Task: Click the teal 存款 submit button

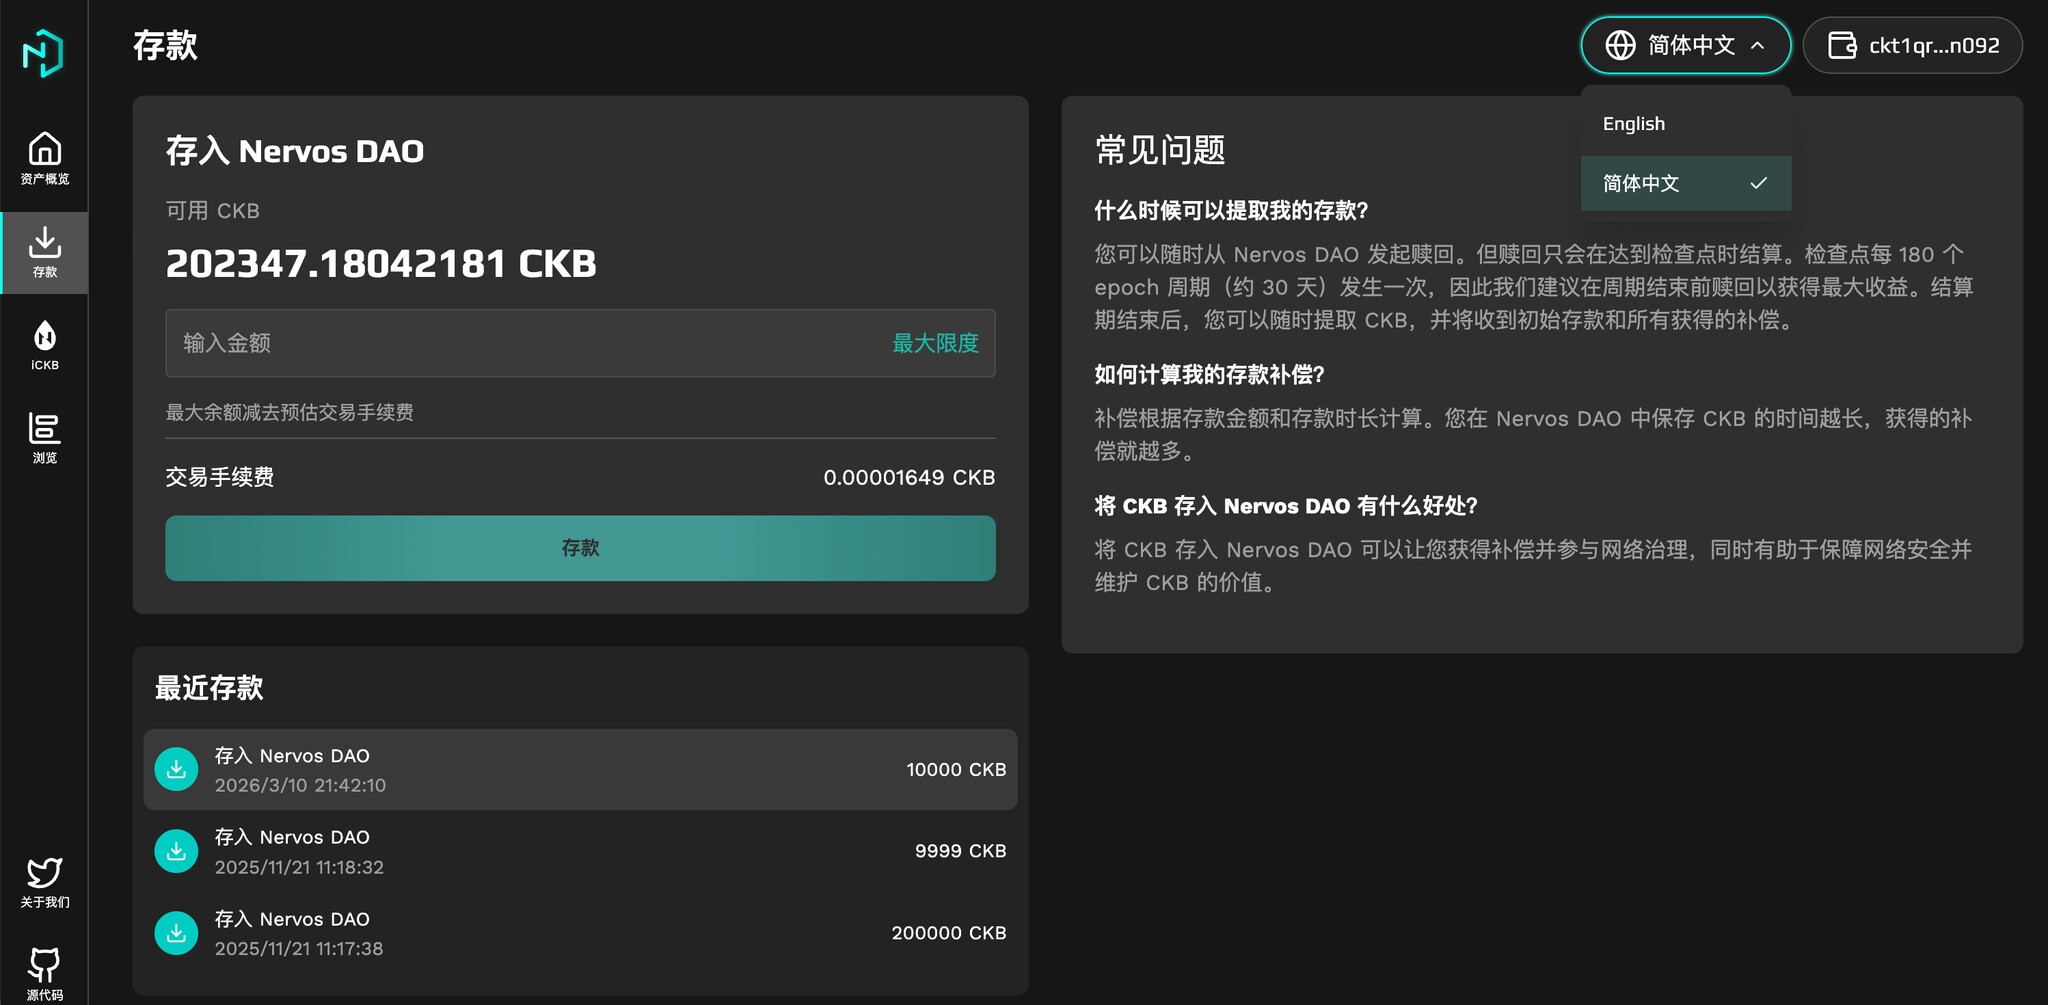Action: (x=580, y=548)
